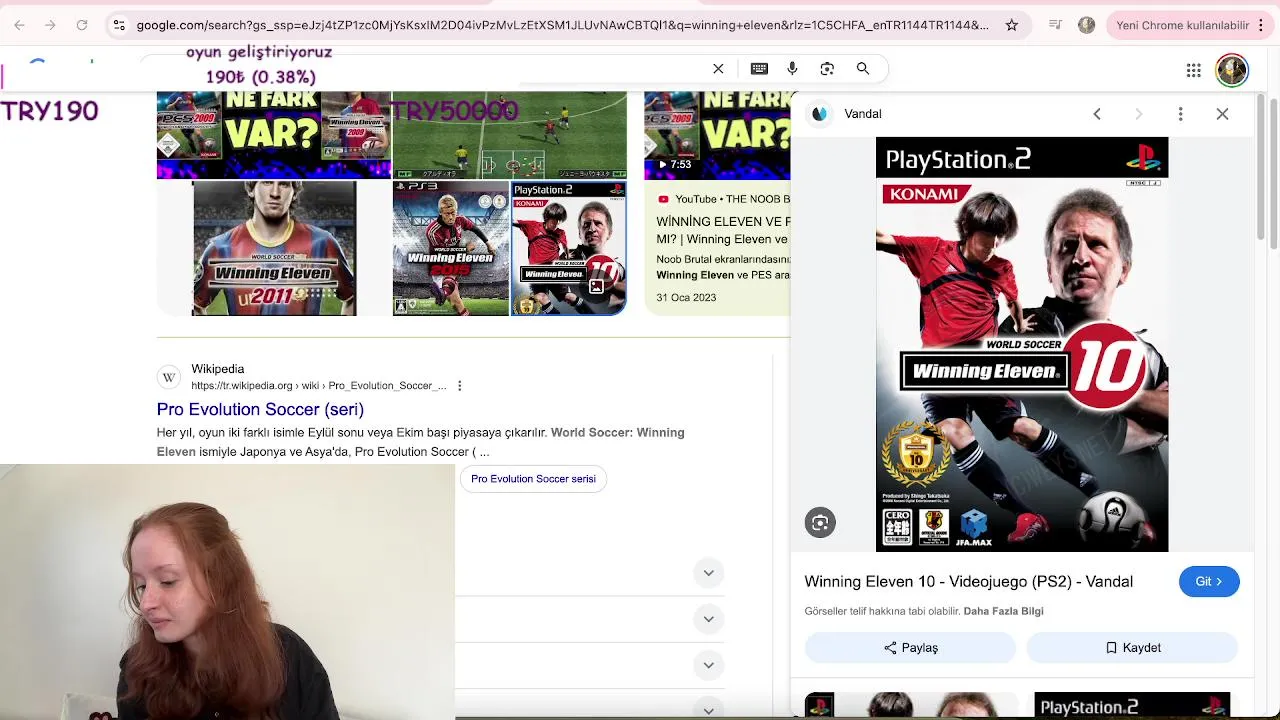Click the Wikipedia favicon in result
Image resolution: width=1280 pixels, height=720 pixels.
[x=169, y=377]
